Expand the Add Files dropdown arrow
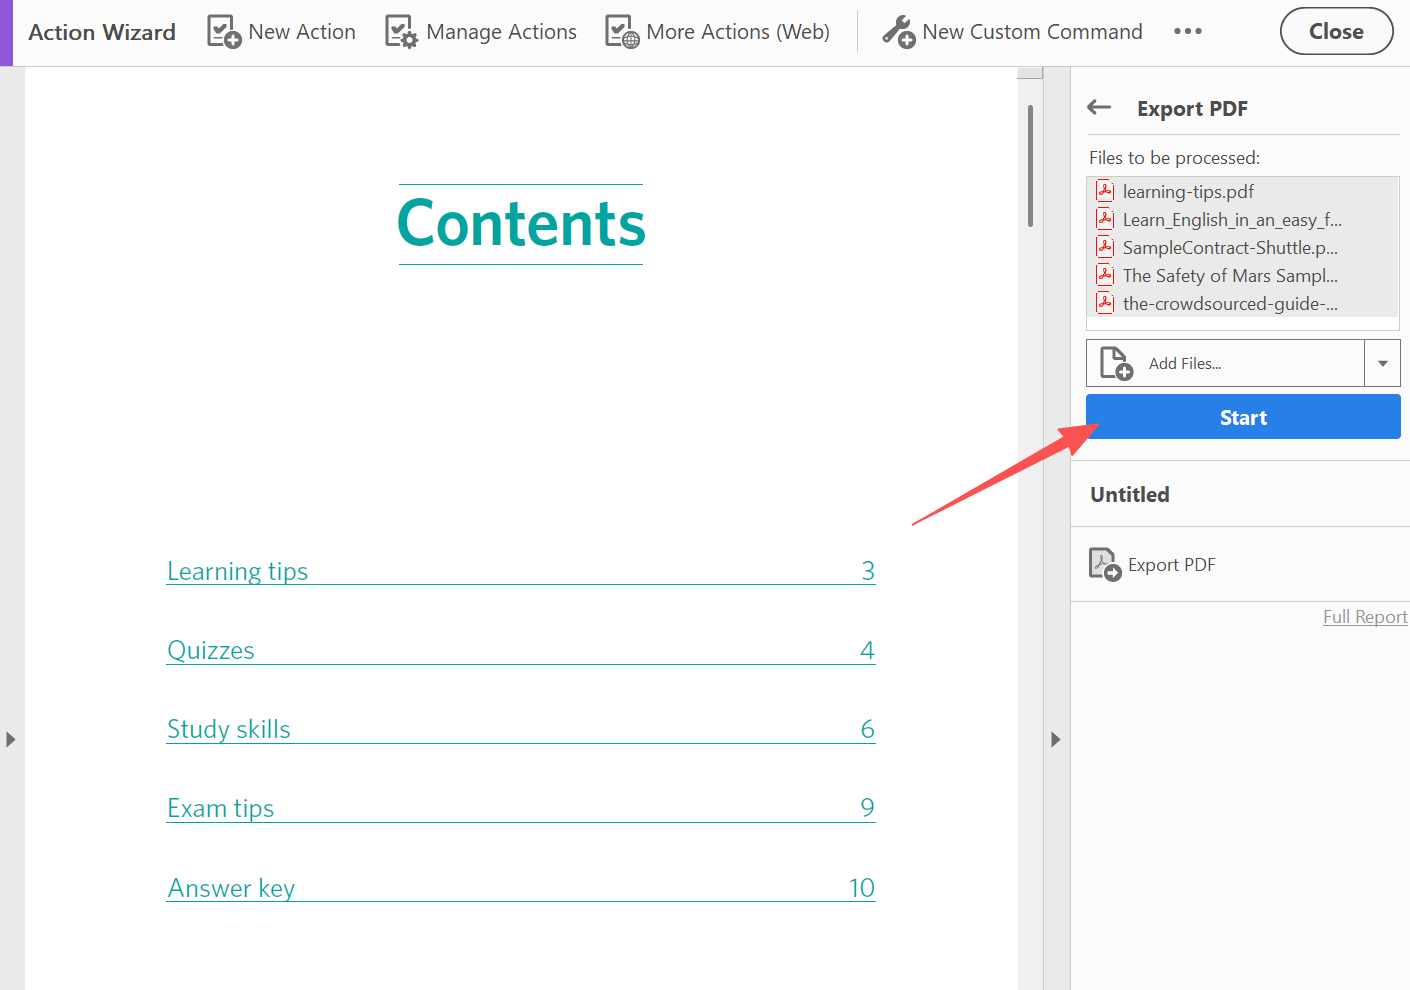 [x=1382, y=363]
